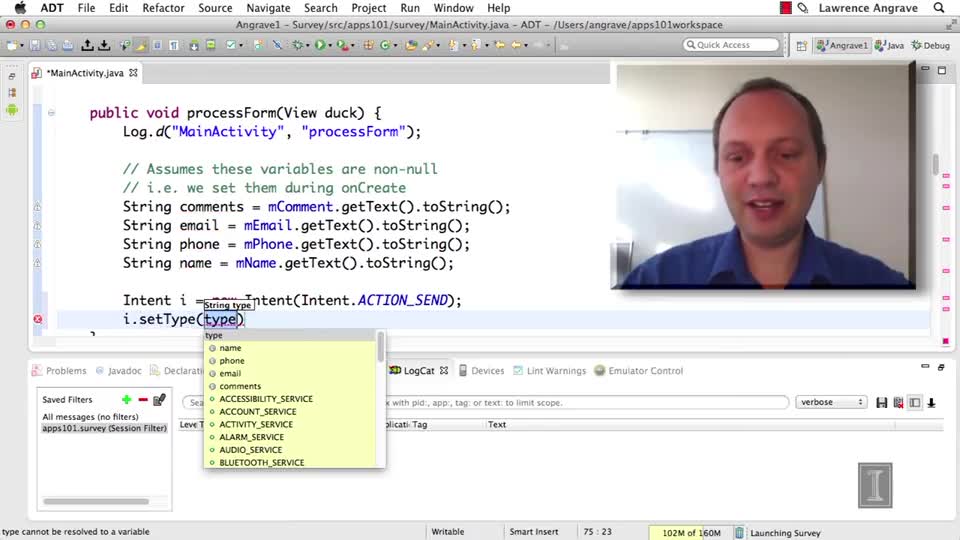Screen dimensions: 960x540
Task: Click the LogCat message search field
Action: click(x=485, y=403)
